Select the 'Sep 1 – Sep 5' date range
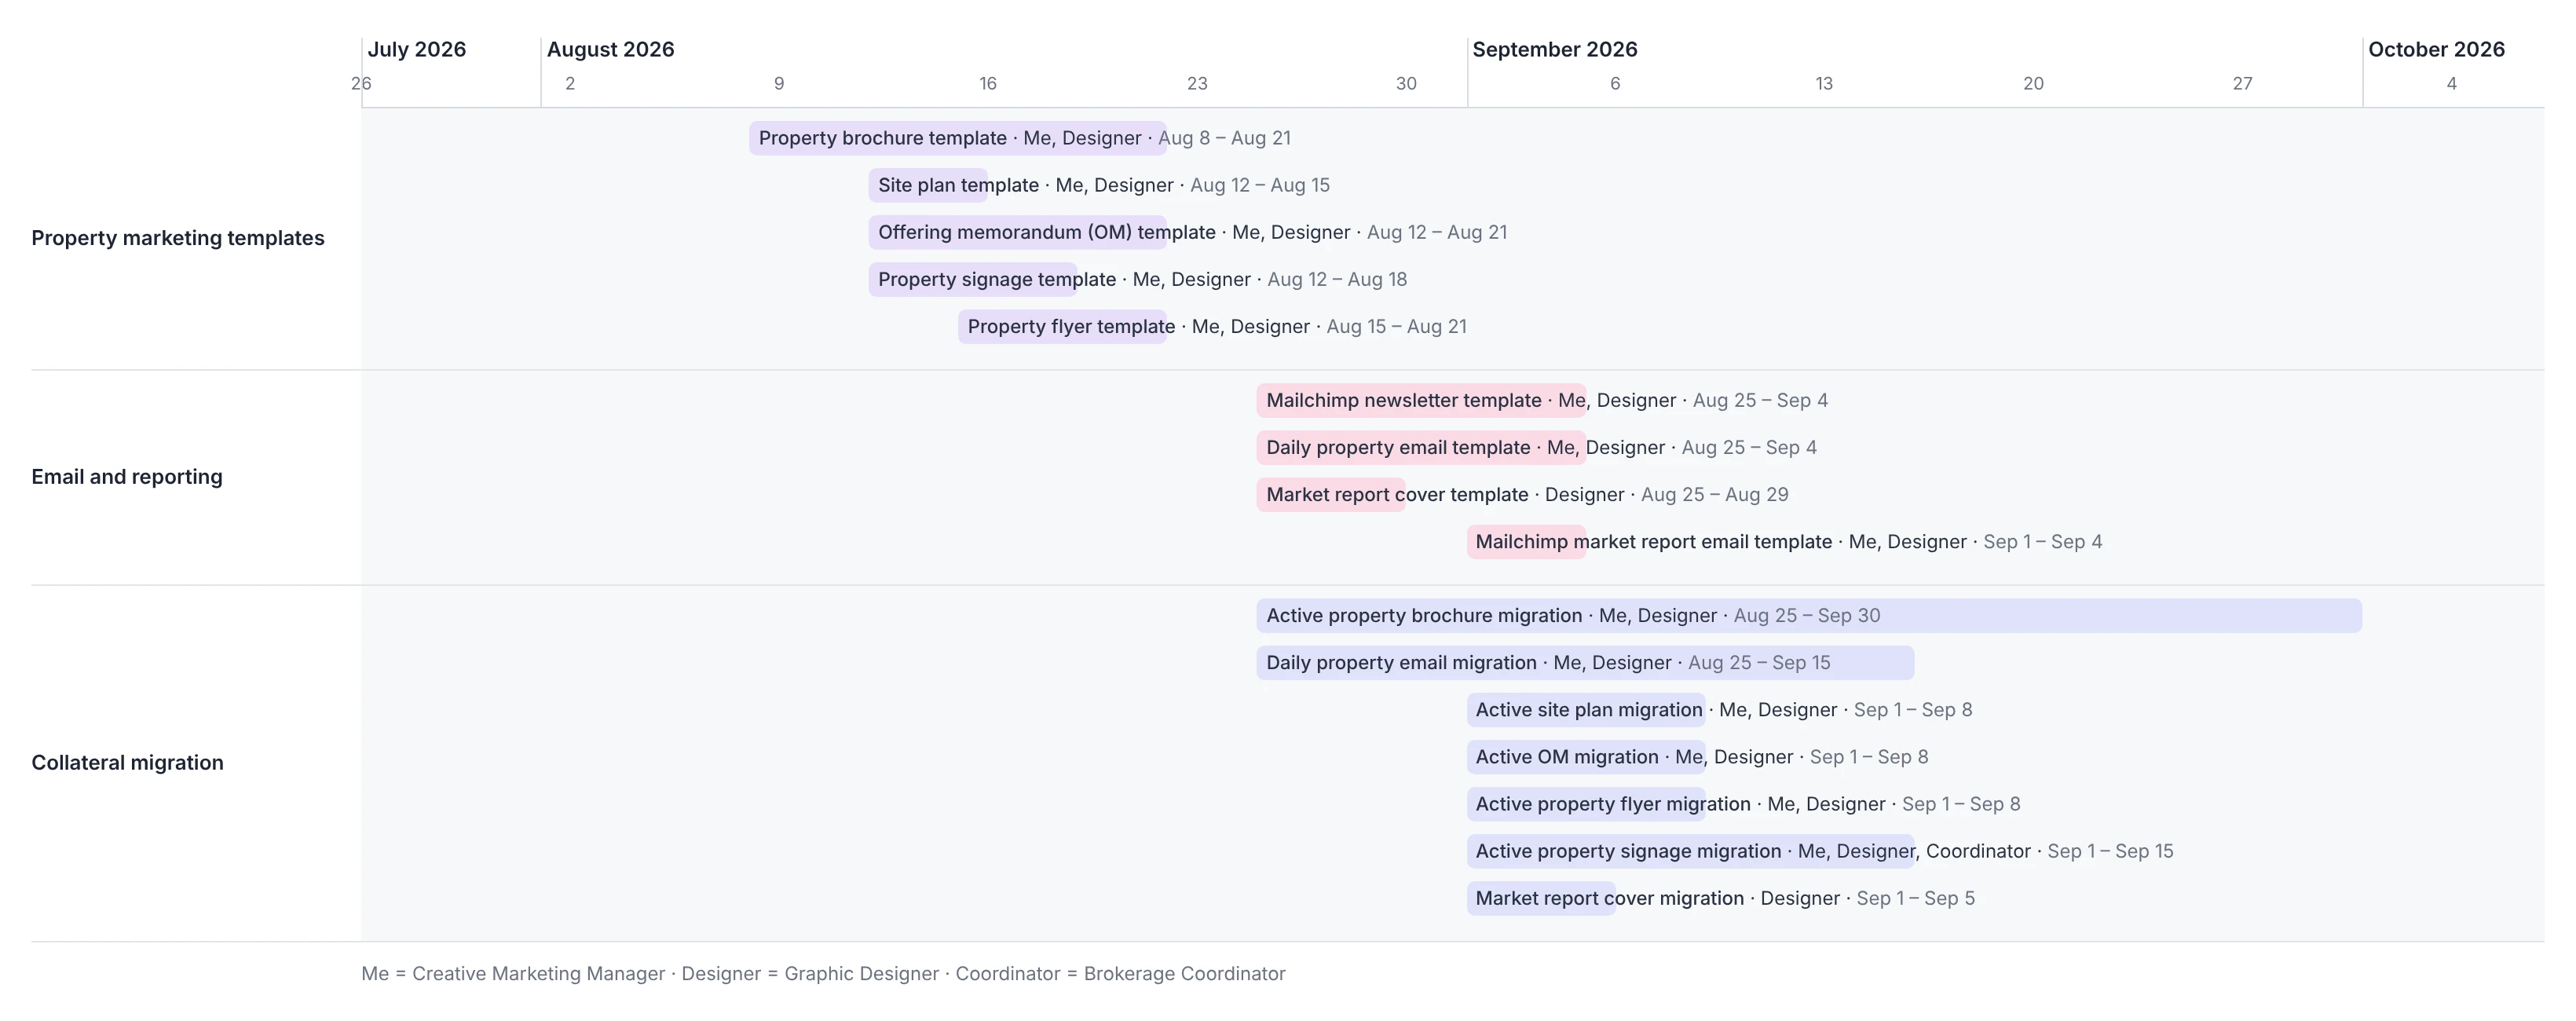This screenshot has width=2576, height=1021. [1915, 897]
